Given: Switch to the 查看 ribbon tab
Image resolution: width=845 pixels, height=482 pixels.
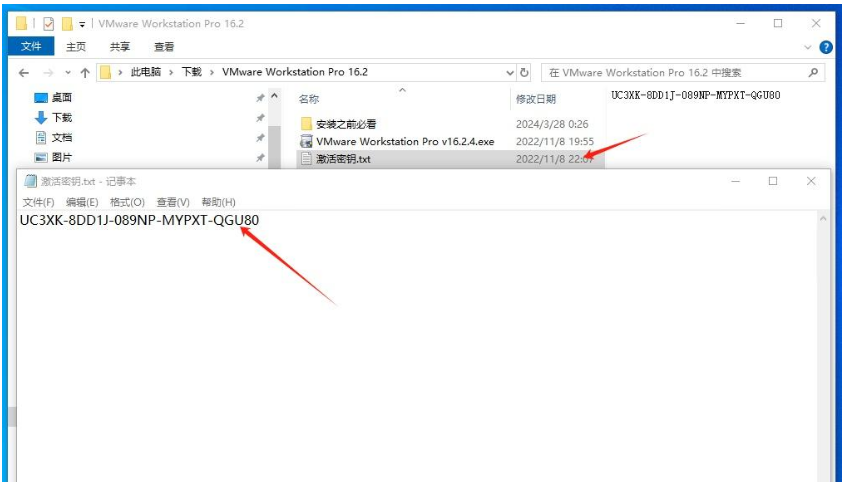Looking at the screenshot, I should 164,47.
